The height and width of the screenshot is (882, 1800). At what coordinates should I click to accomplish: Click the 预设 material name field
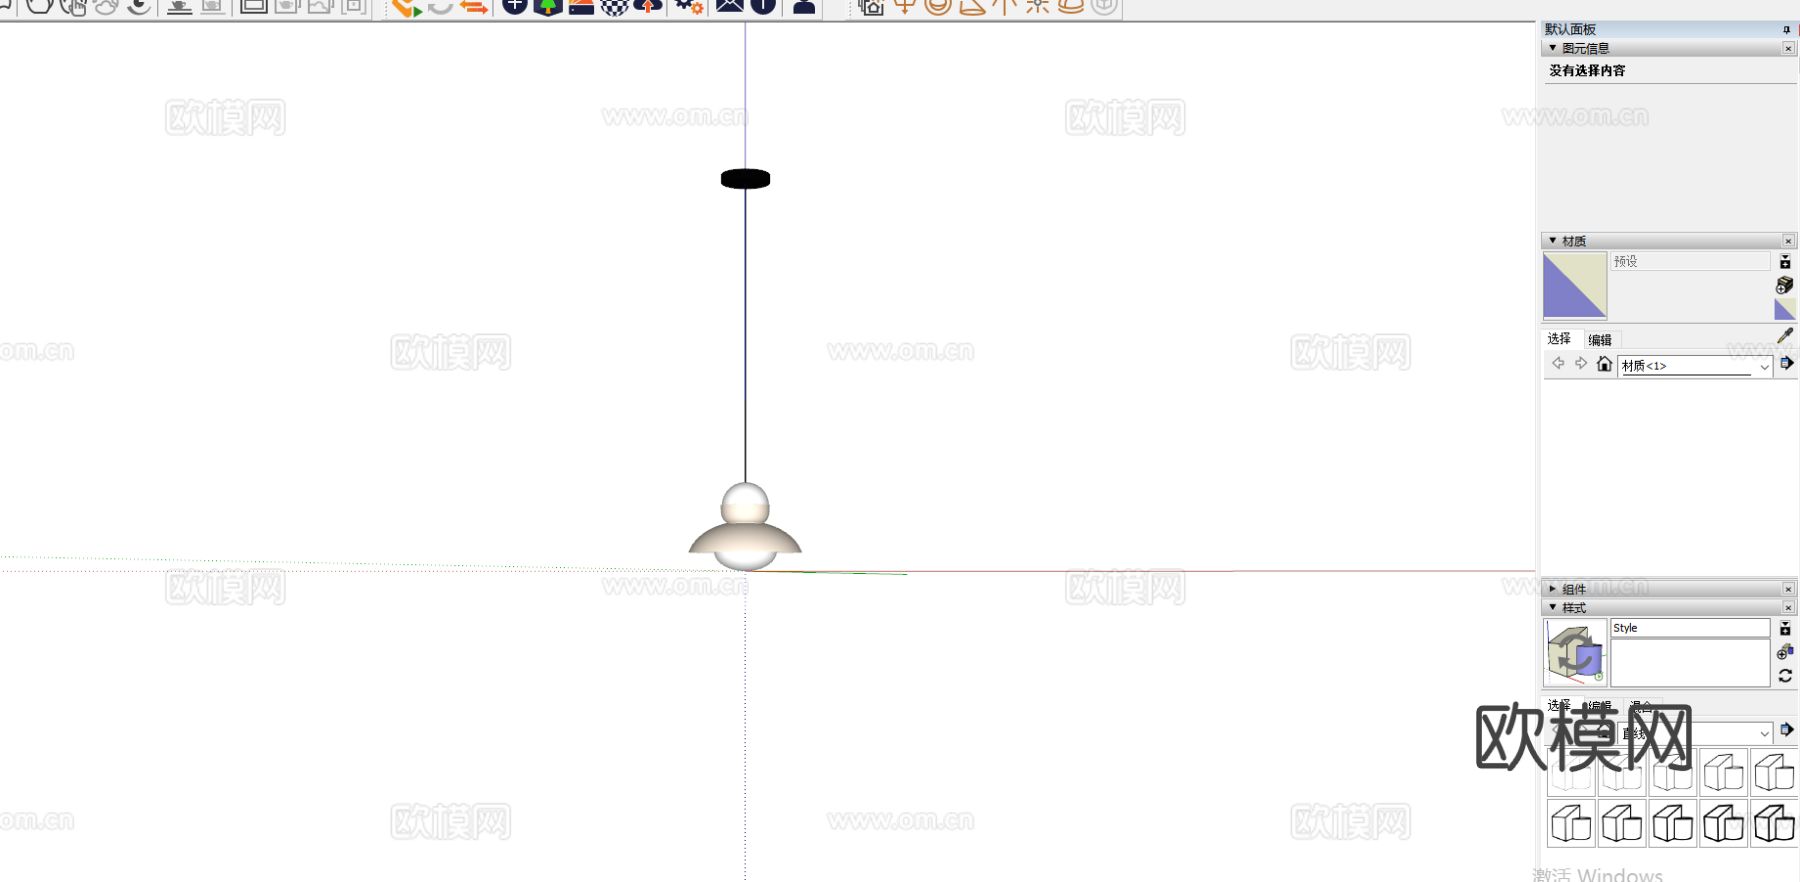[x=1690, y=261]
